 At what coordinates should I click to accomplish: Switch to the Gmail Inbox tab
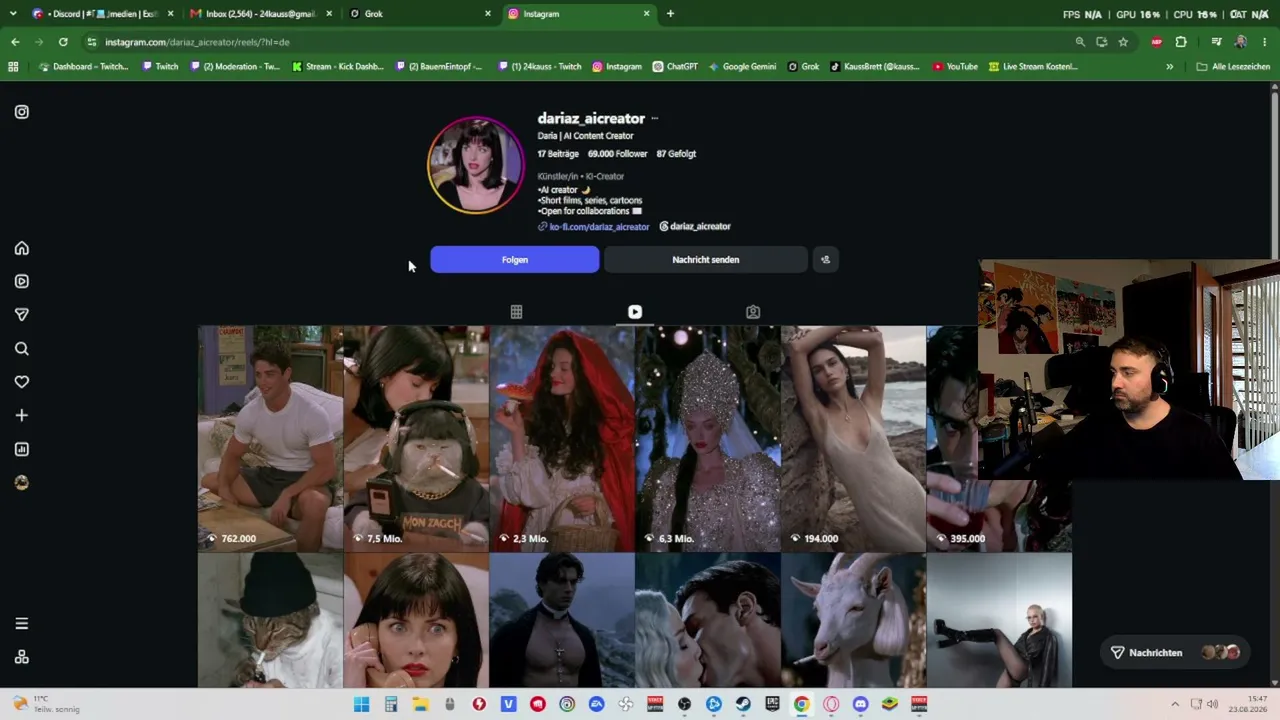coord(260,14)
